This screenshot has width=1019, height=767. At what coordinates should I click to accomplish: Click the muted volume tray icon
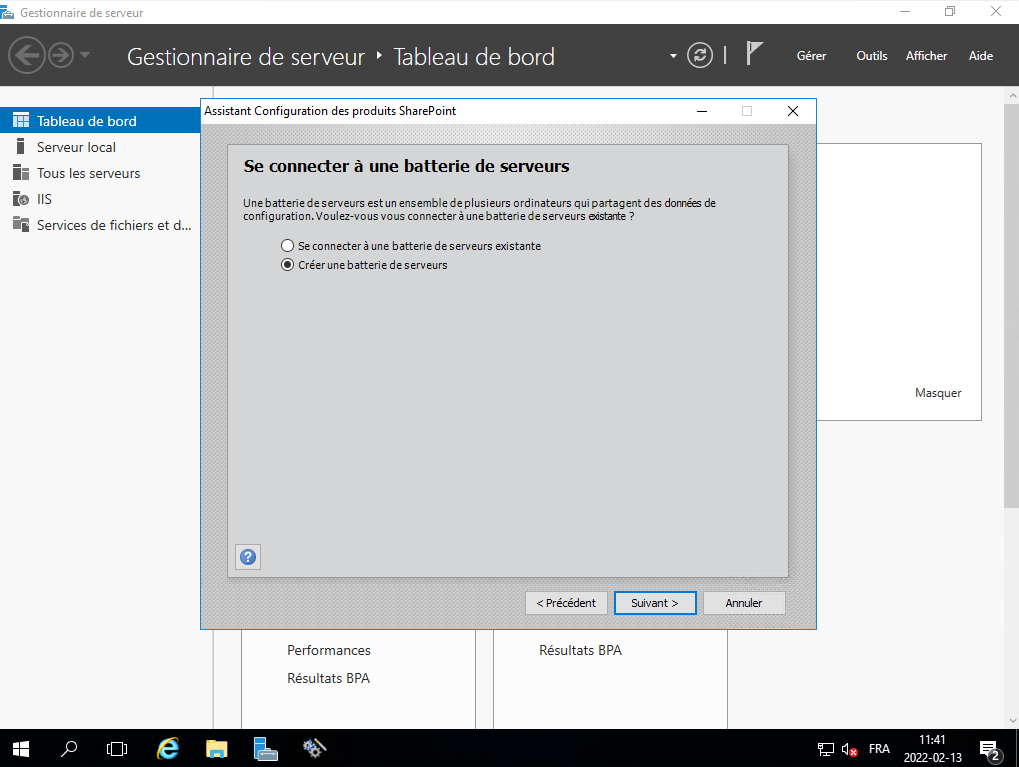click(849, 749)
